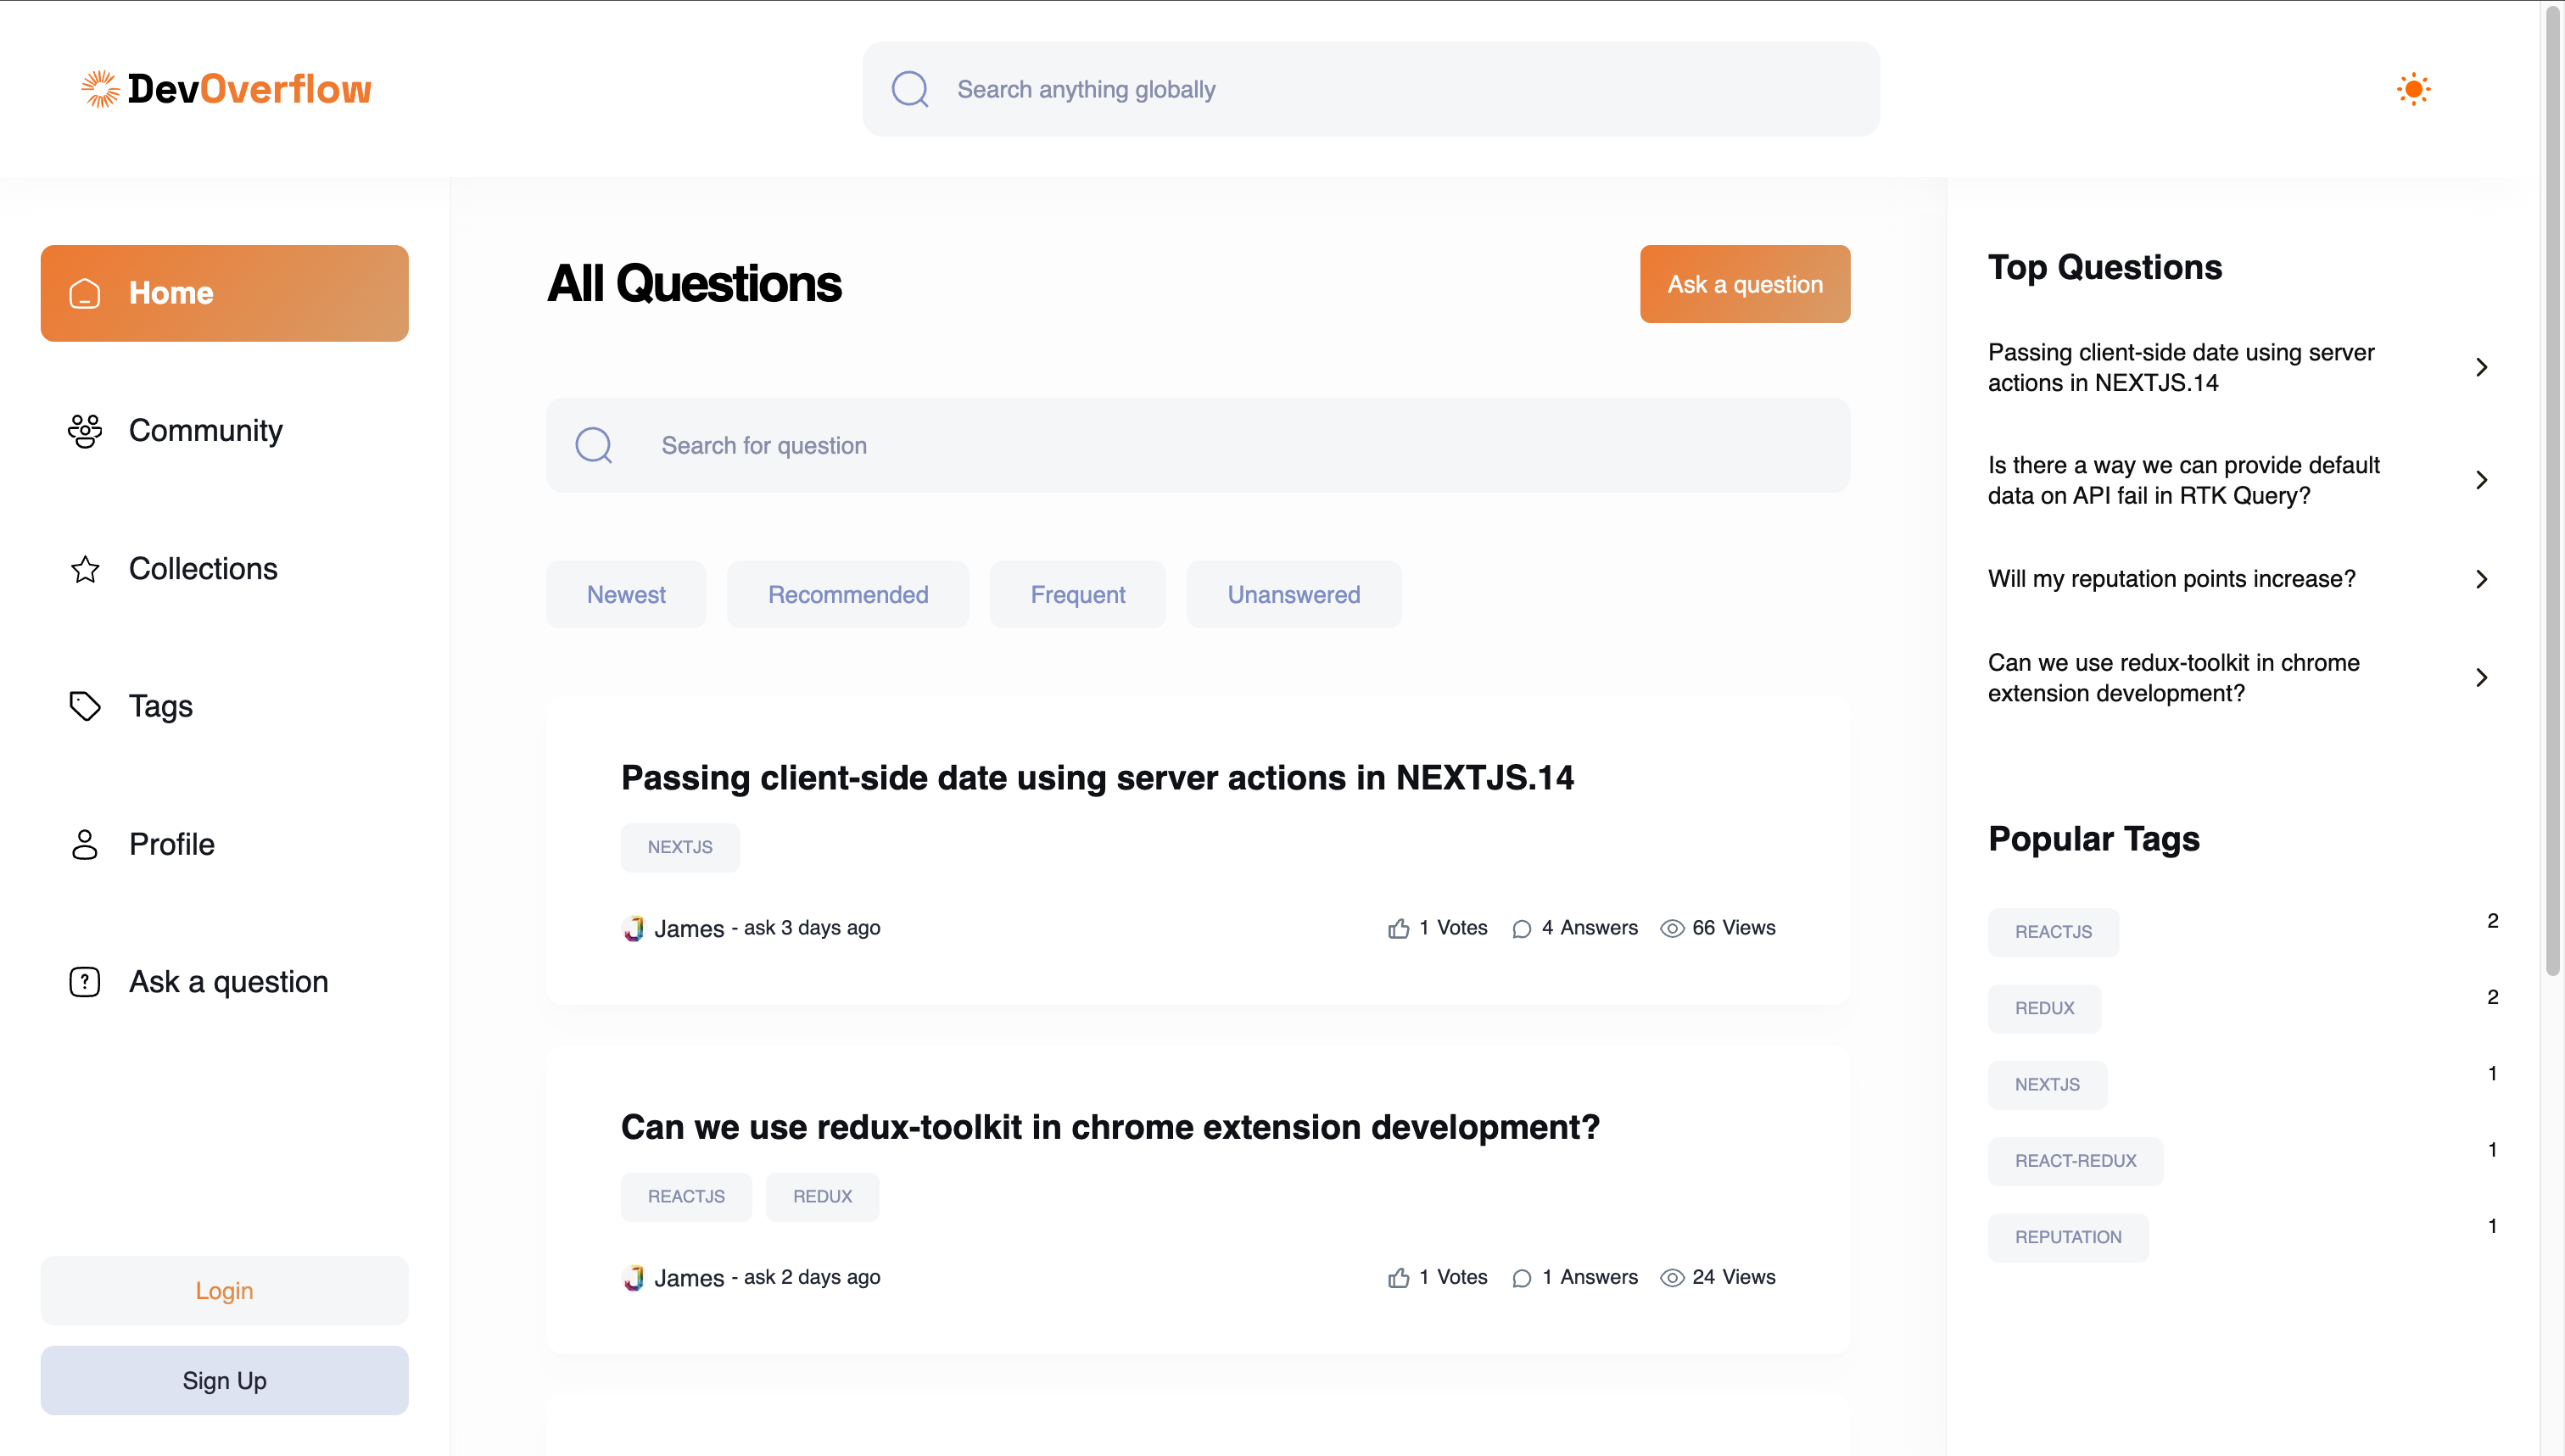Click views eye icon on NEXTJS.14 question

click(x=1672, y=929)
